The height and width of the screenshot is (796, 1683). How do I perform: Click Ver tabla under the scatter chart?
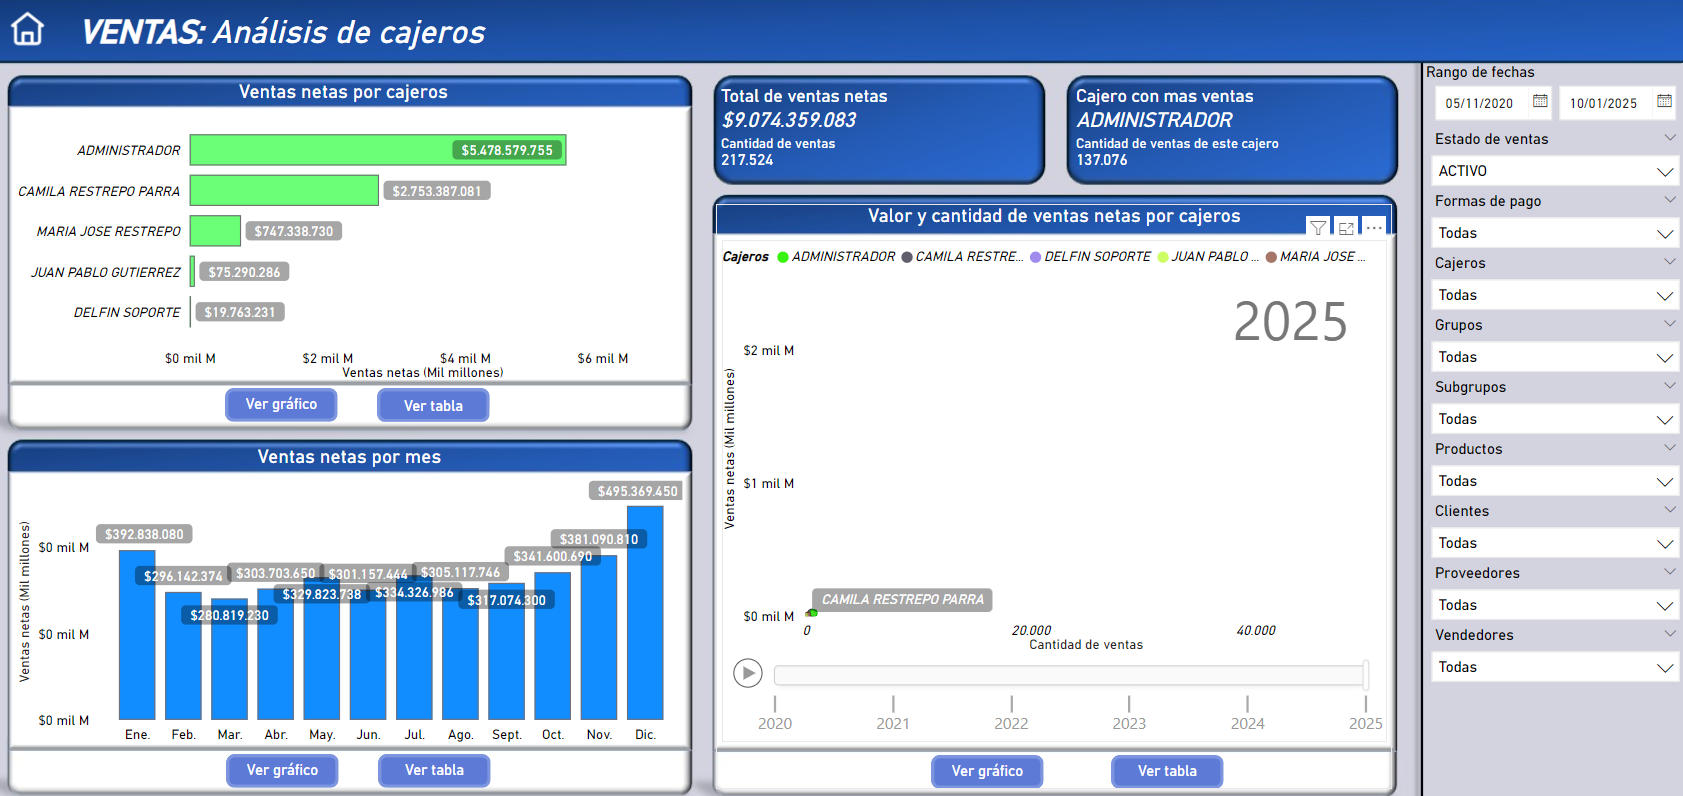(1167, 771)
